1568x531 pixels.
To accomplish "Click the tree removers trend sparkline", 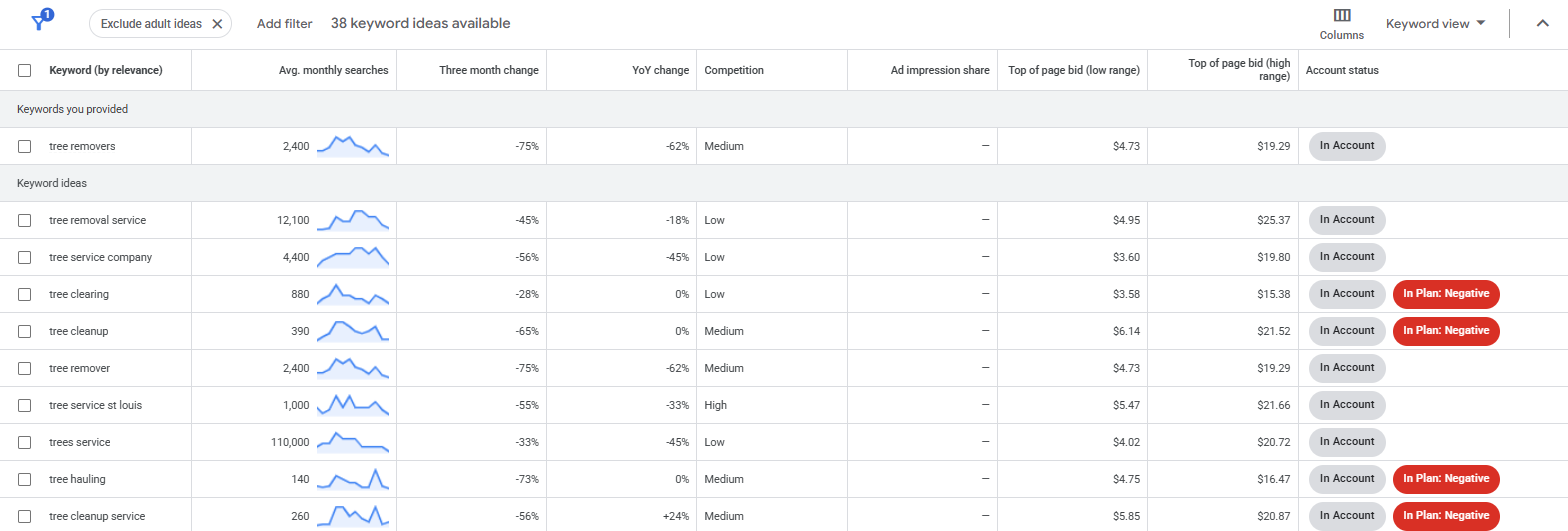I will (352, 146).
